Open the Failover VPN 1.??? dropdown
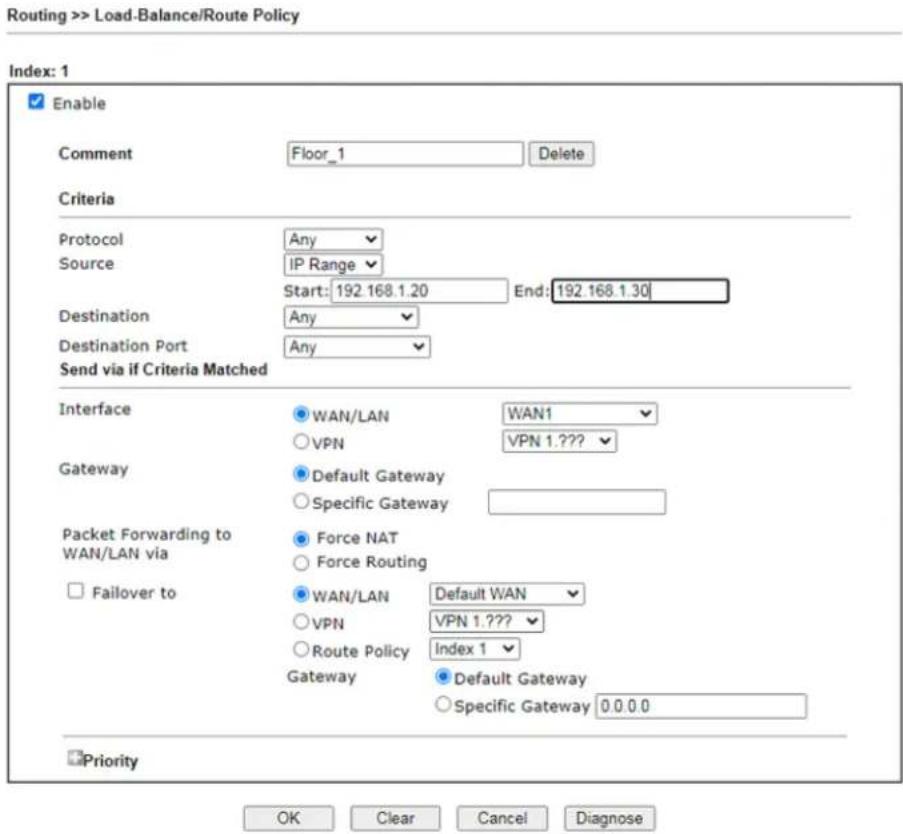Screen dimensions: 903x834 486,621
